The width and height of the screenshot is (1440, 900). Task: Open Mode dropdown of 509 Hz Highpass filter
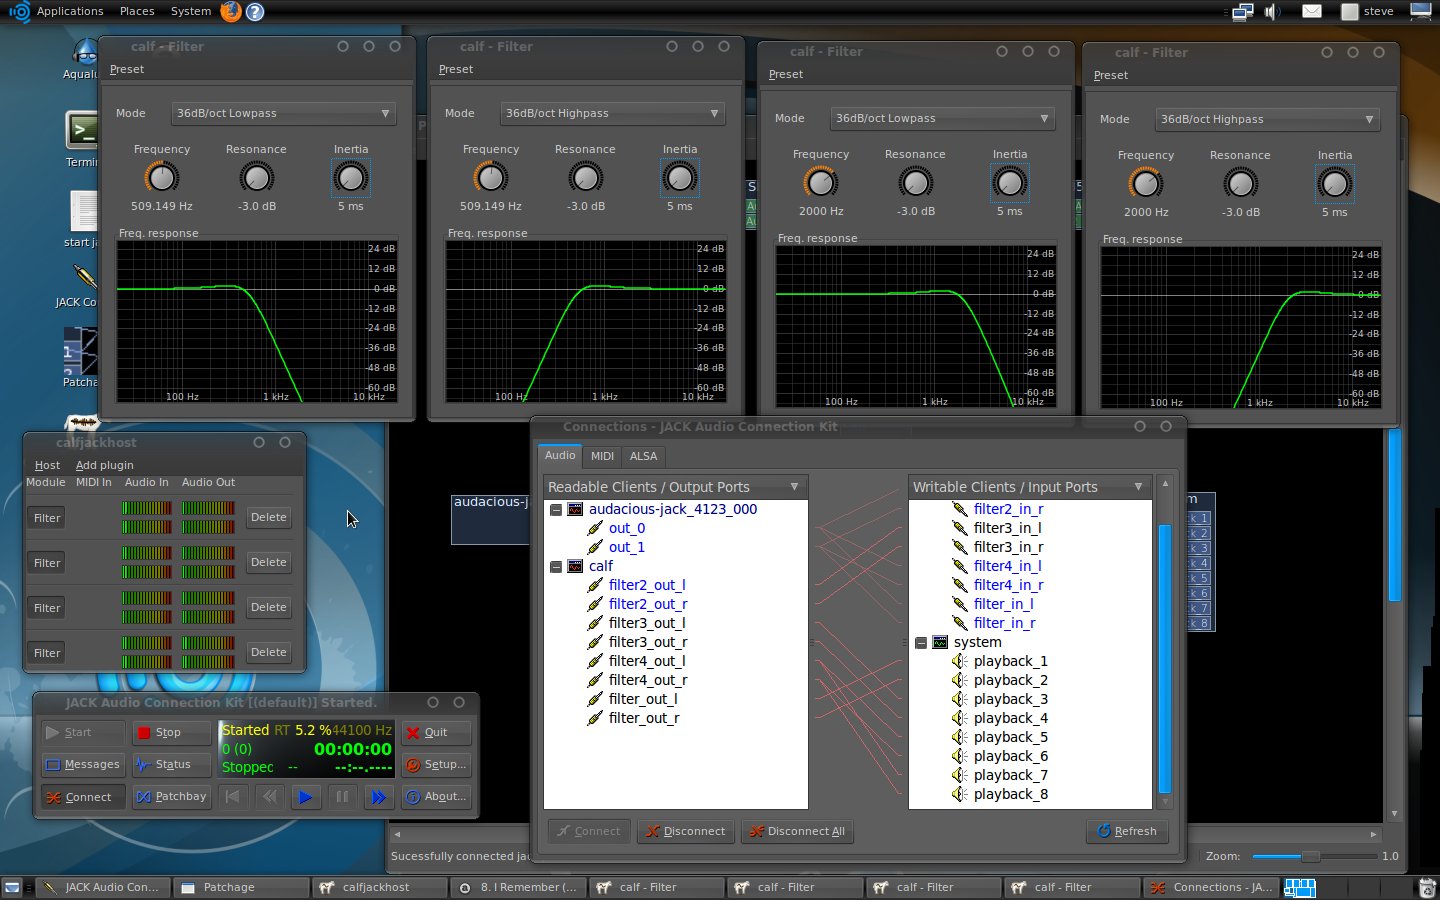click(612, 113)
